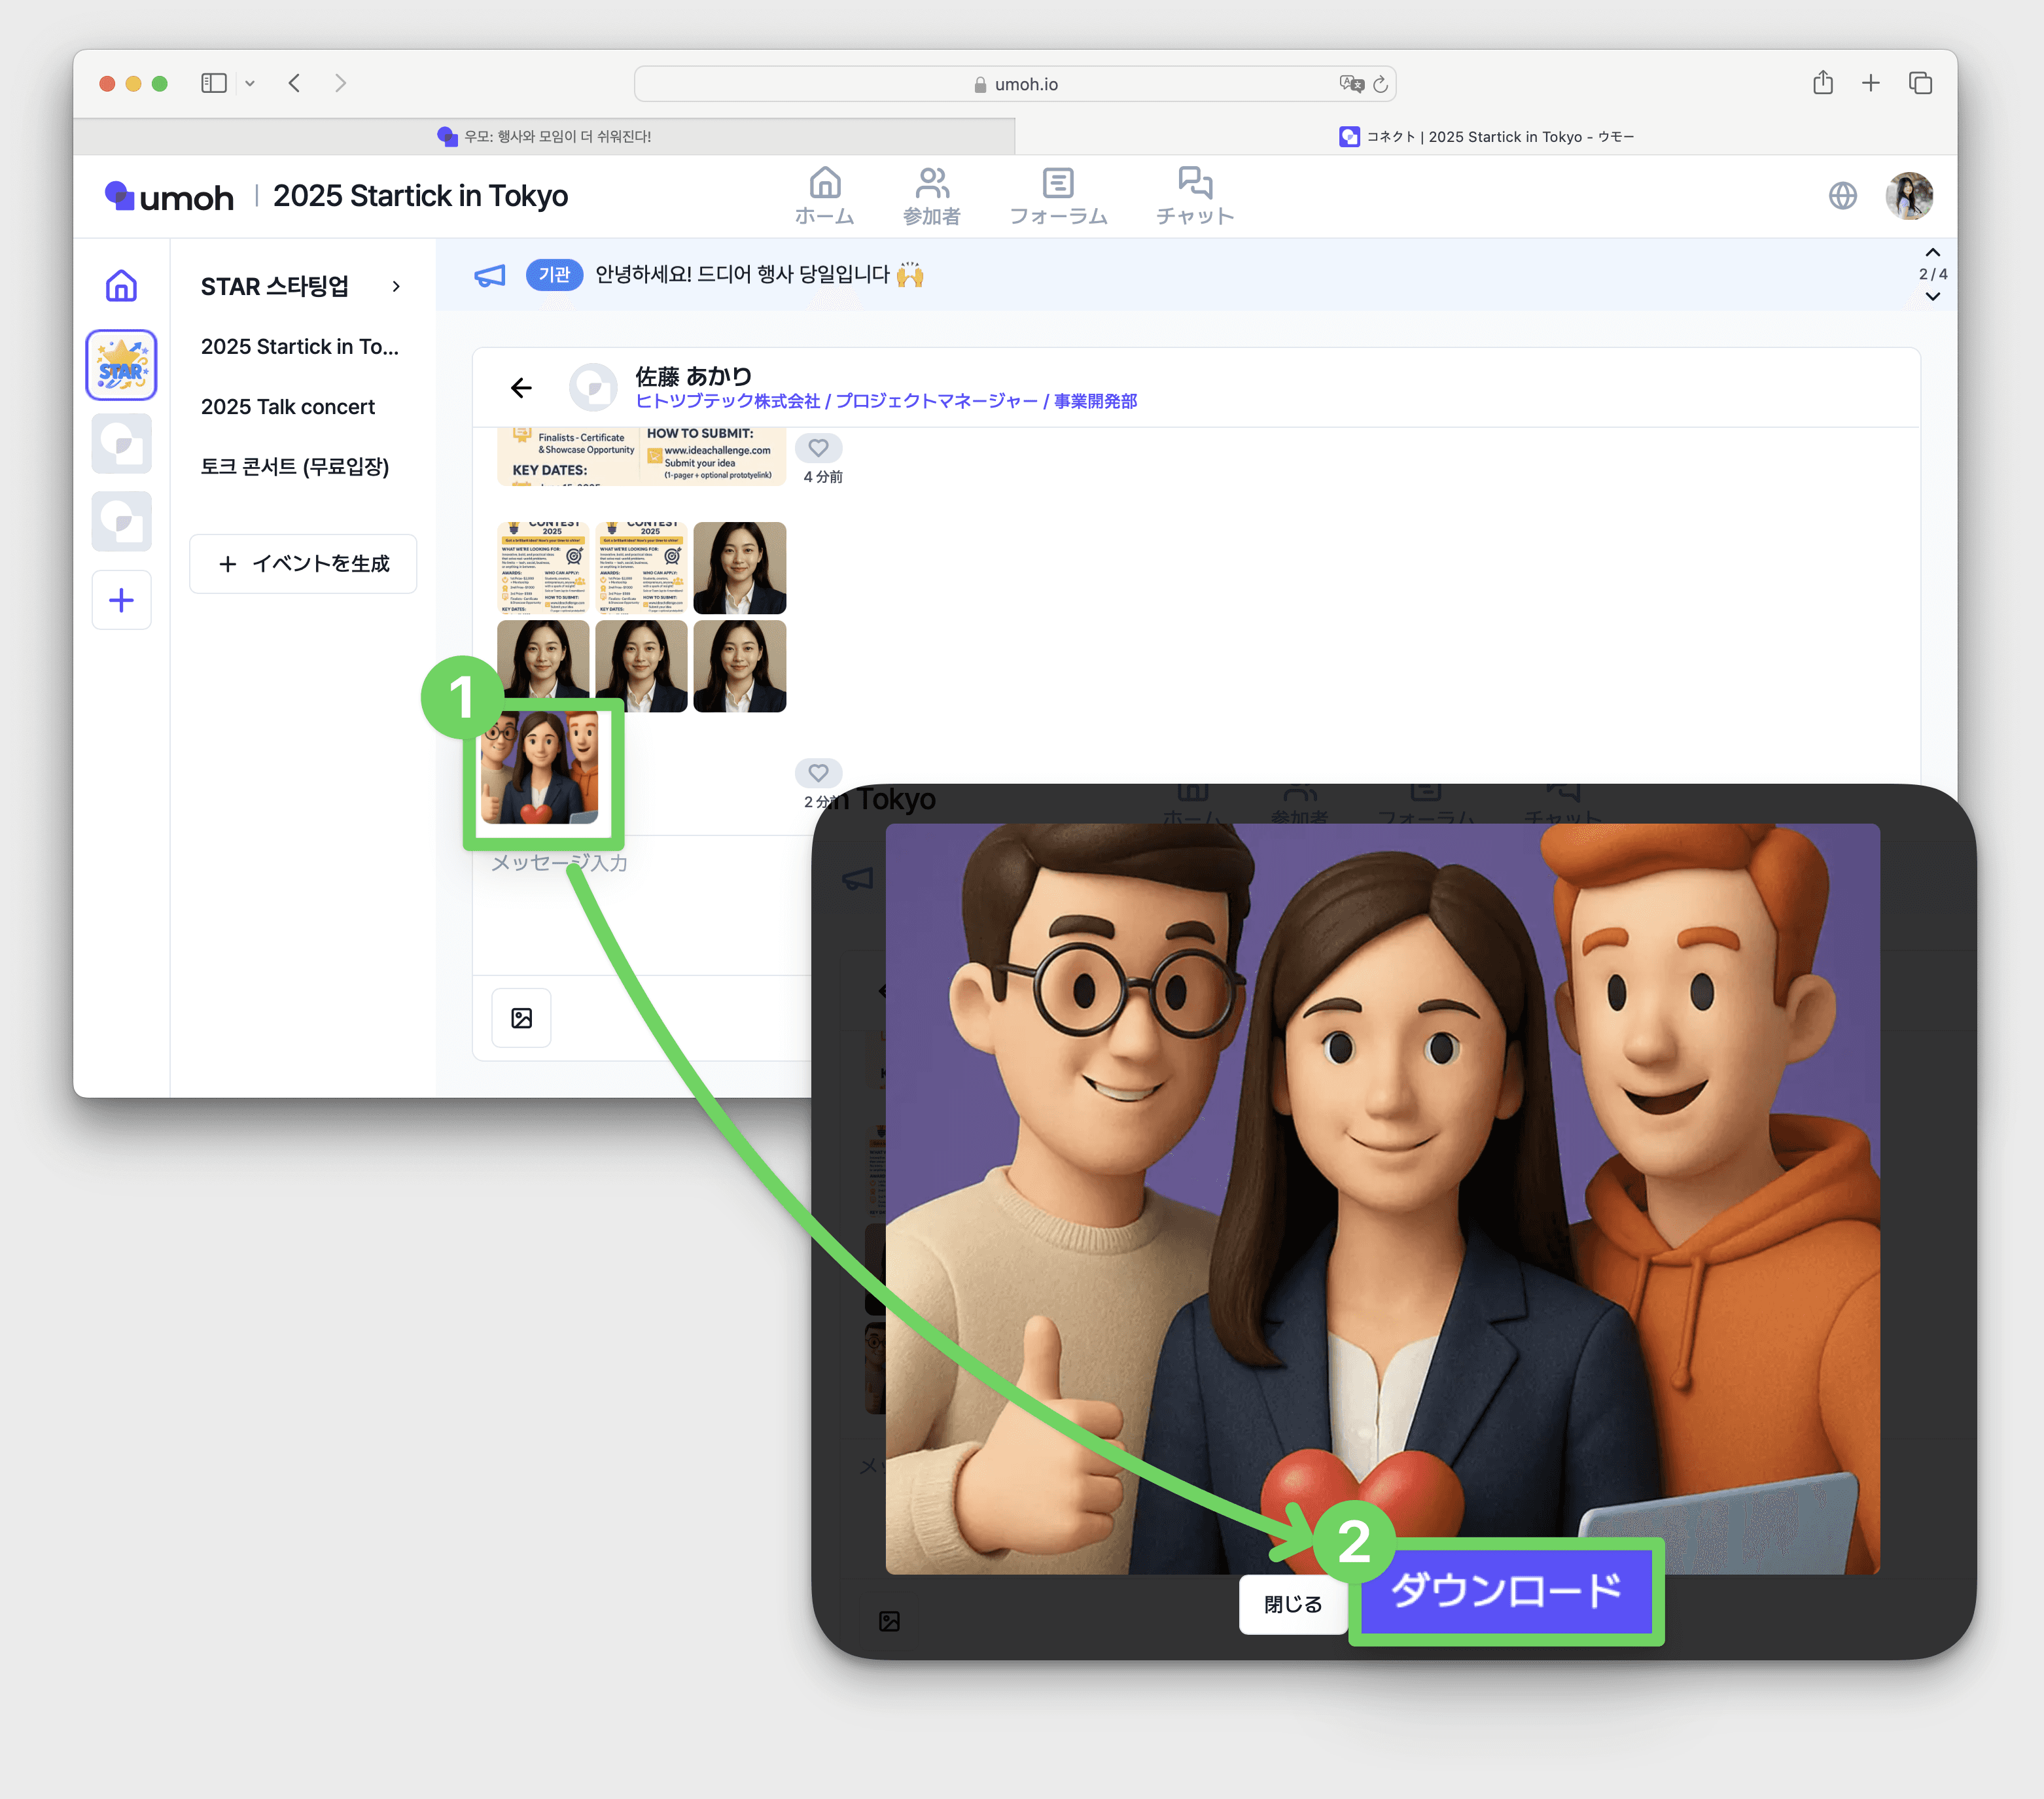The image size is (2044, 1799).
Task: Open sidebar options dropdown arrow in Safari
Action: (250, 84)
